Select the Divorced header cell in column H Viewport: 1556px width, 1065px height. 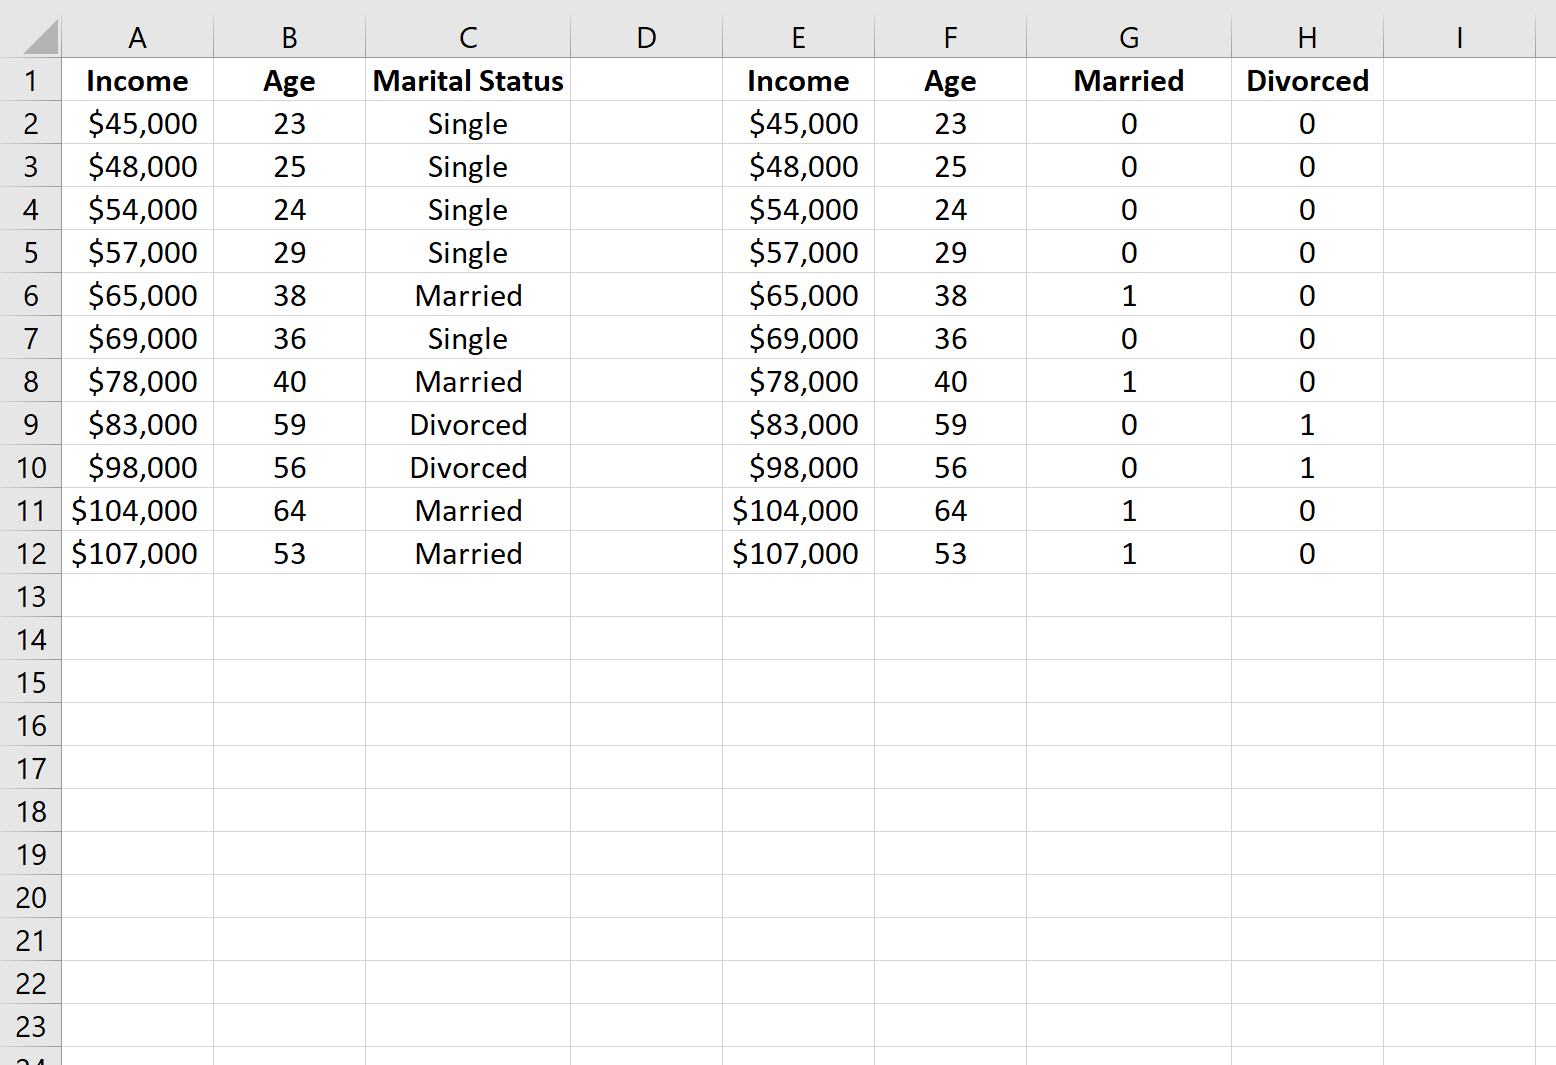[1306, 80]
